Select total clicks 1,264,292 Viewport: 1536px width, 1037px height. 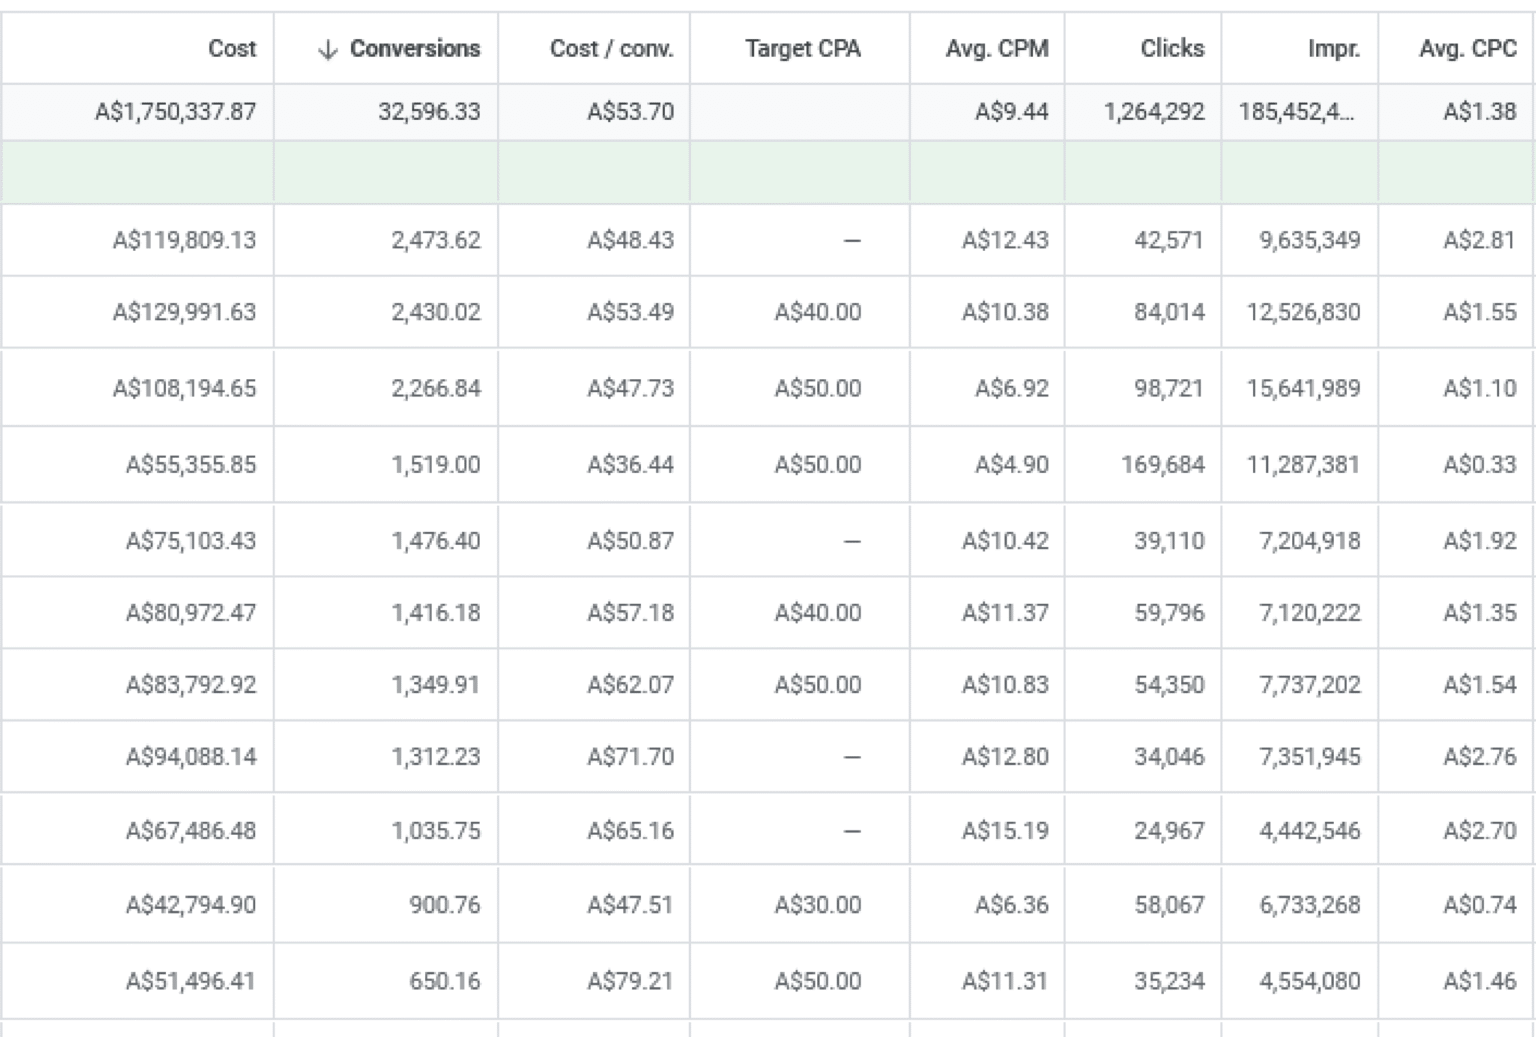(1154, 112)
